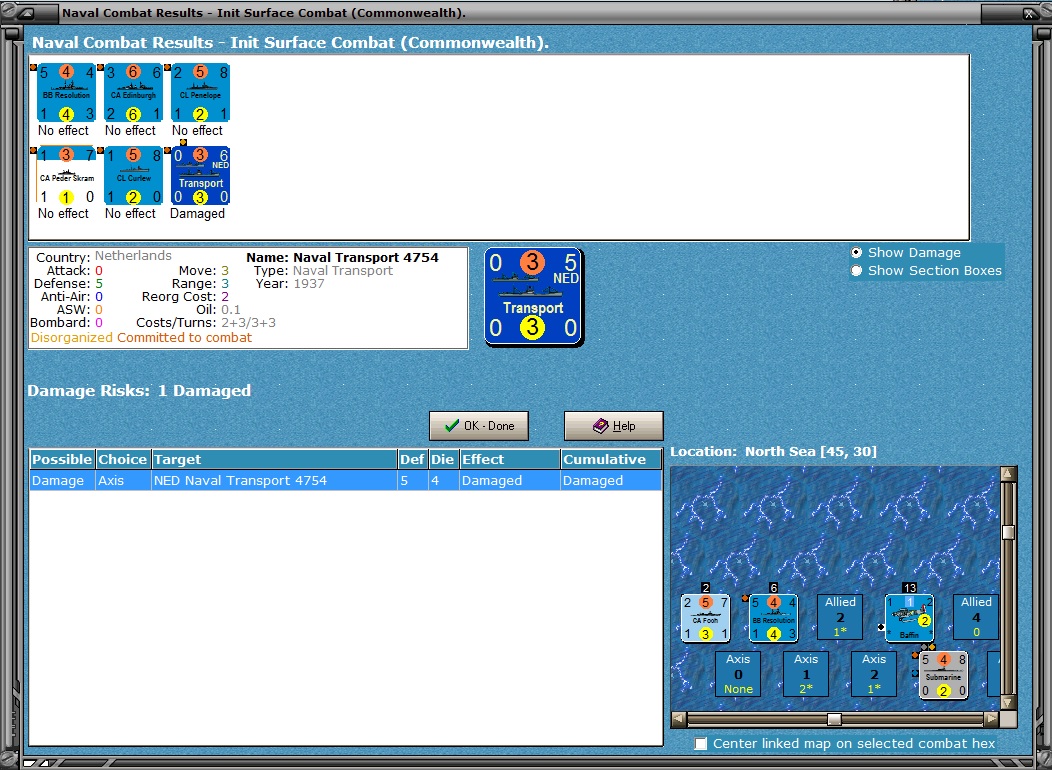Image resolution: width=1052 pixels, height=770 pixels.
Task: Click the Location: North Sea label
Action: point(773,451)
